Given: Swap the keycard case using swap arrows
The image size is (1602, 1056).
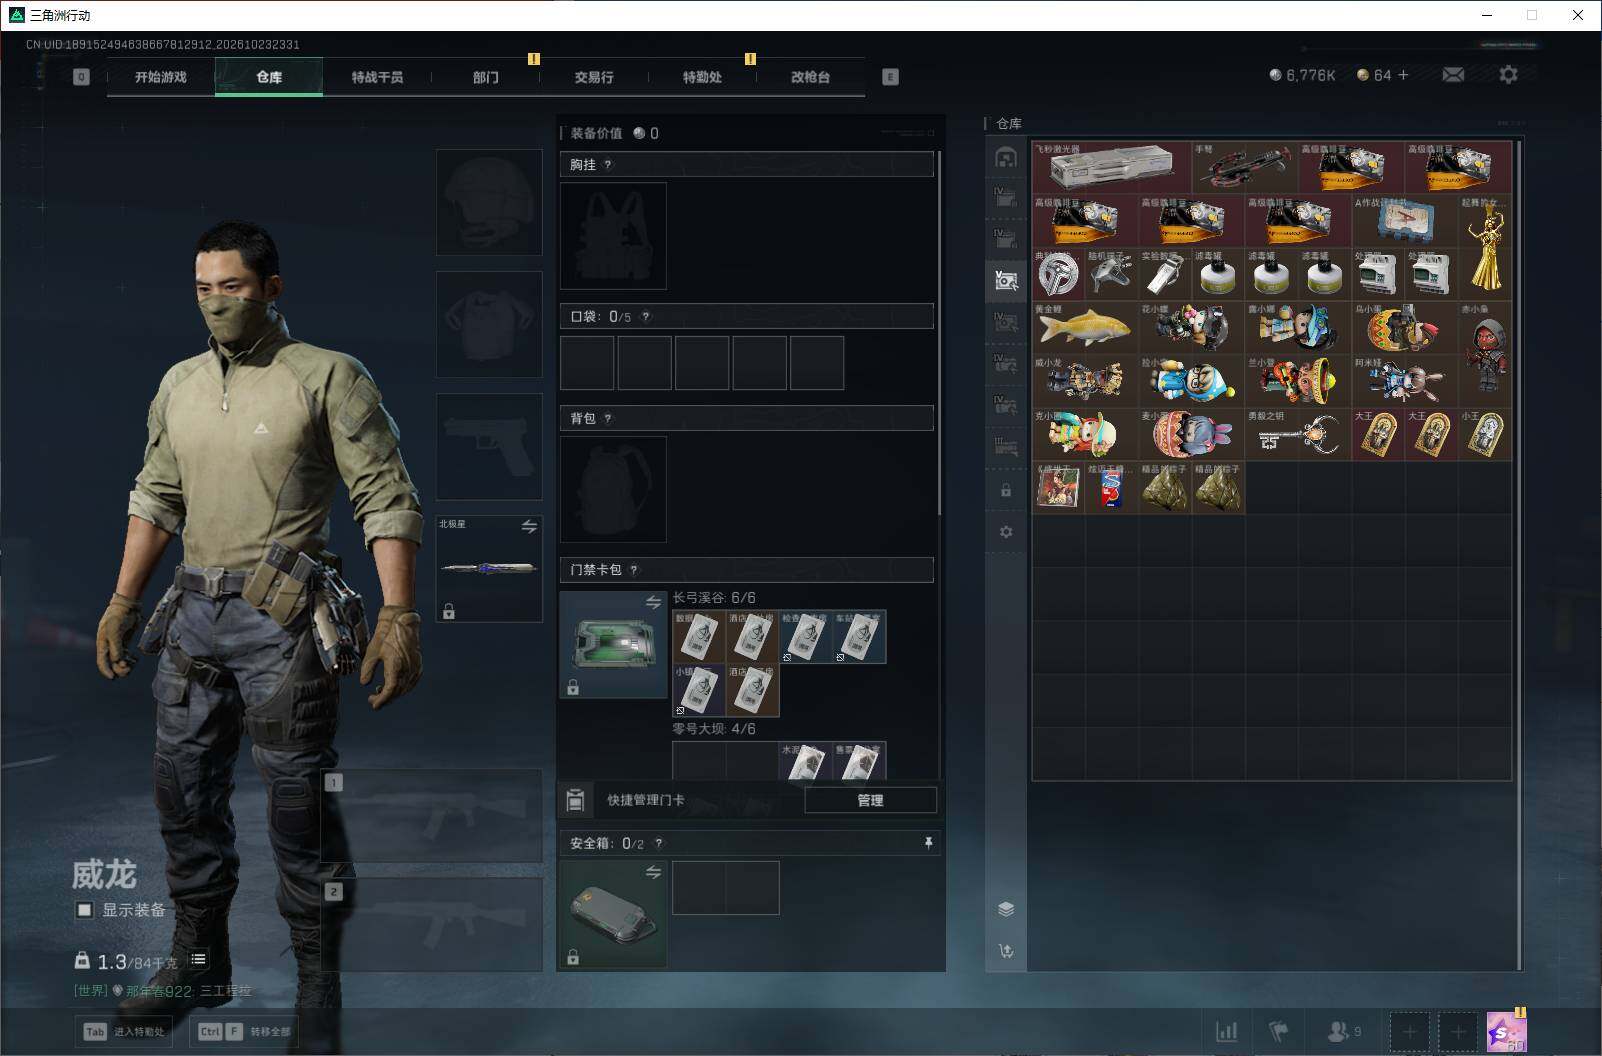Looking at the screenshot, I should [x=653, y=602].
